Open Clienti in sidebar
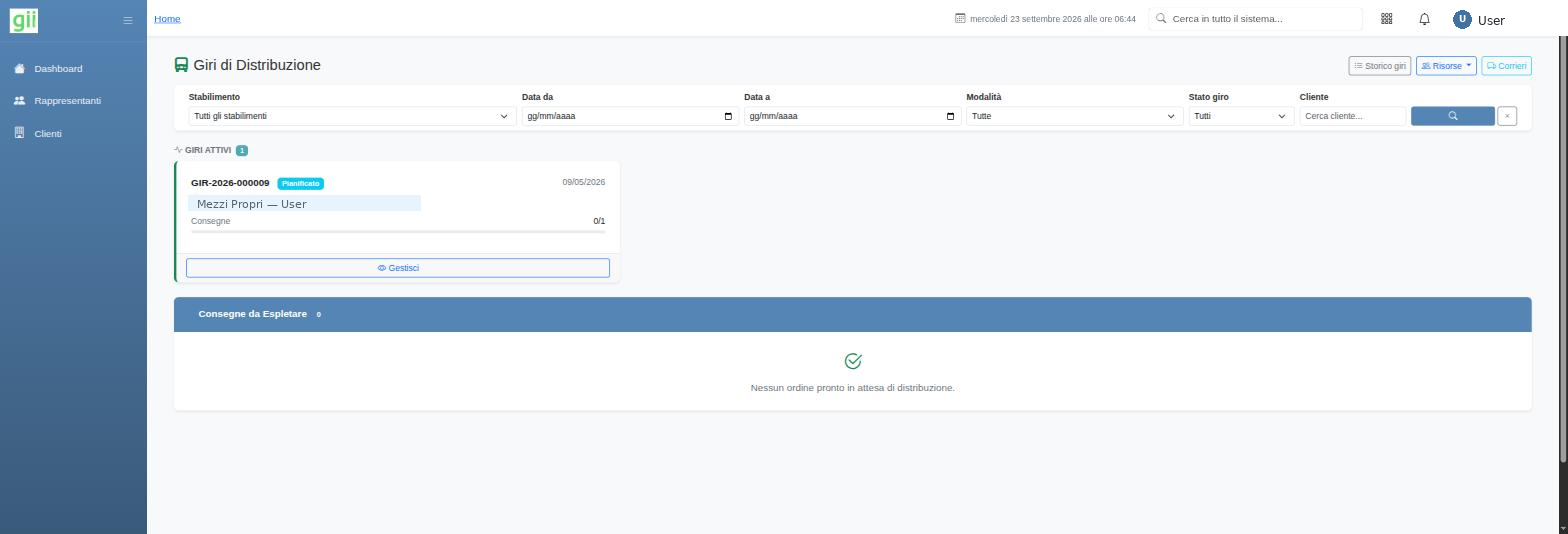The image size is (1568, 534). coord(47,133)
